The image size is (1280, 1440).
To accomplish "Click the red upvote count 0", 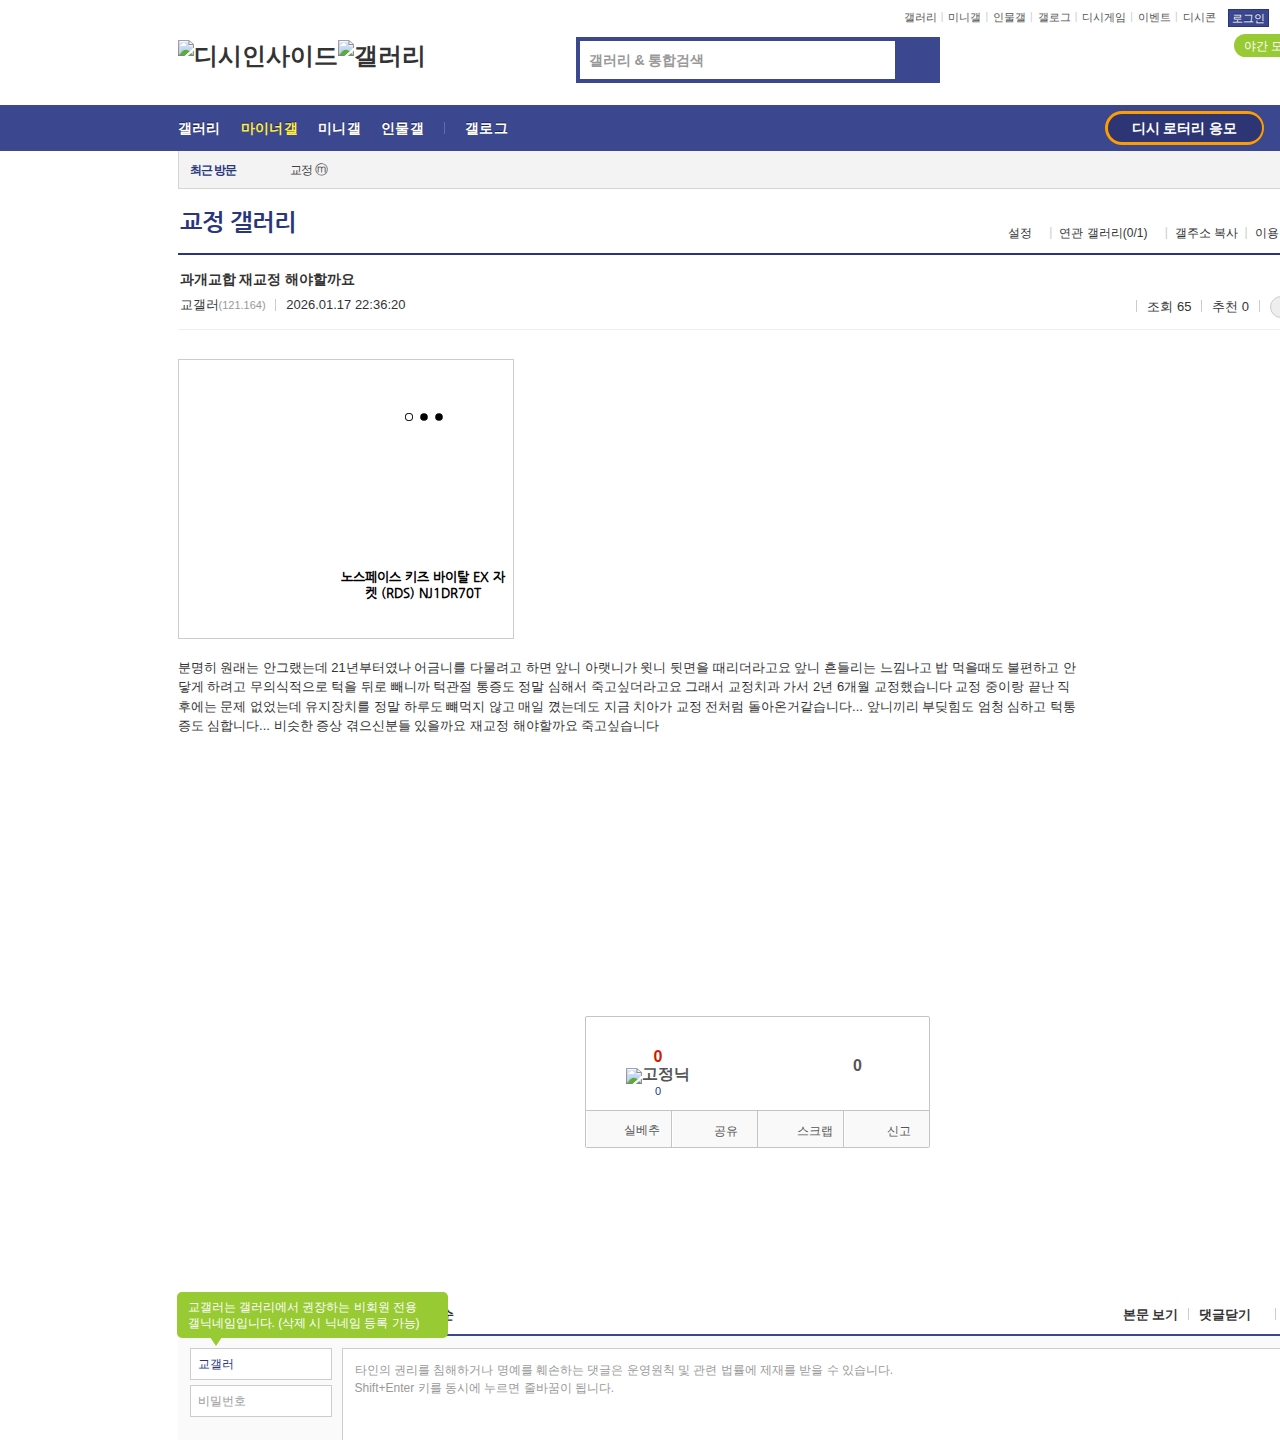I will tap(657, 1056).
